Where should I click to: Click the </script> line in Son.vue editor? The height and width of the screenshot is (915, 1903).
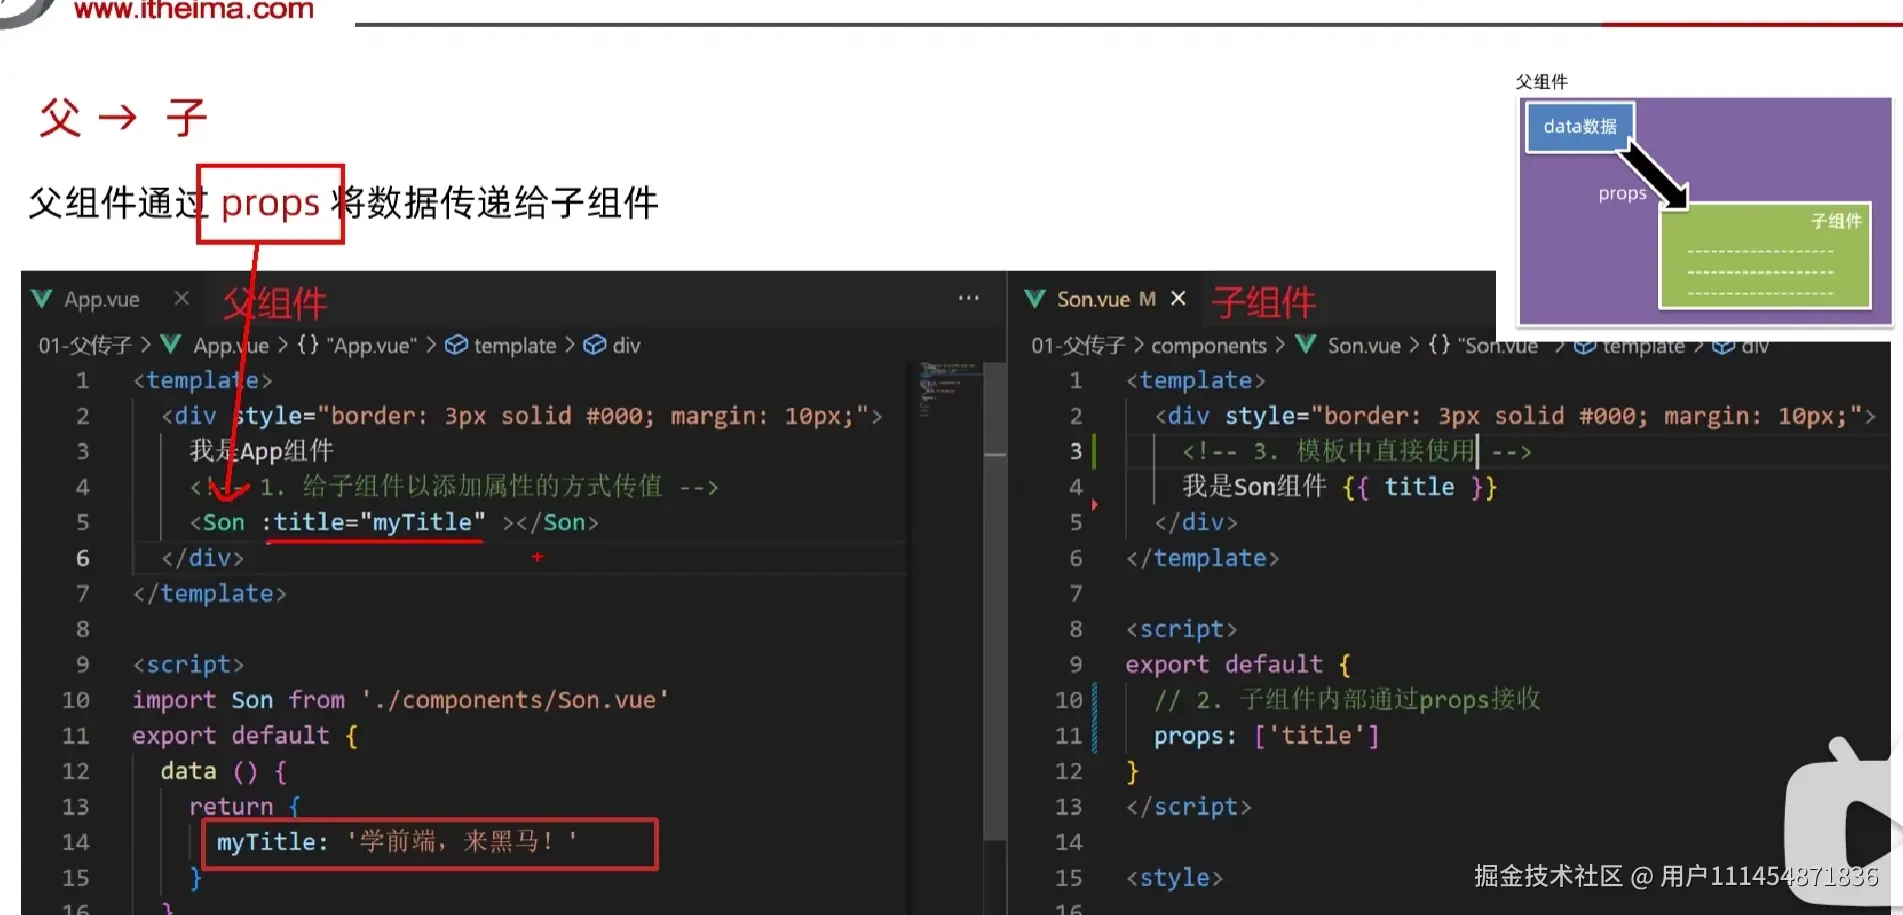(x=1189, y=807)
